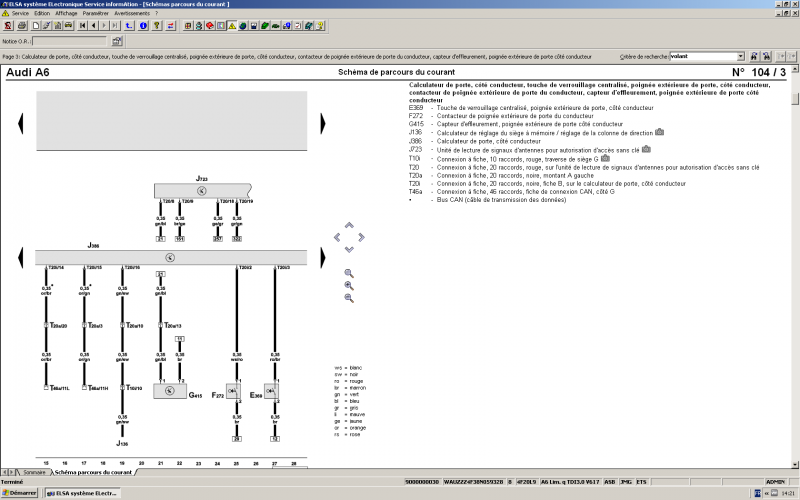Click the vertical scrollbar thumb
Viewport: 800px width, 500px height.
click(x=795, y=98)
